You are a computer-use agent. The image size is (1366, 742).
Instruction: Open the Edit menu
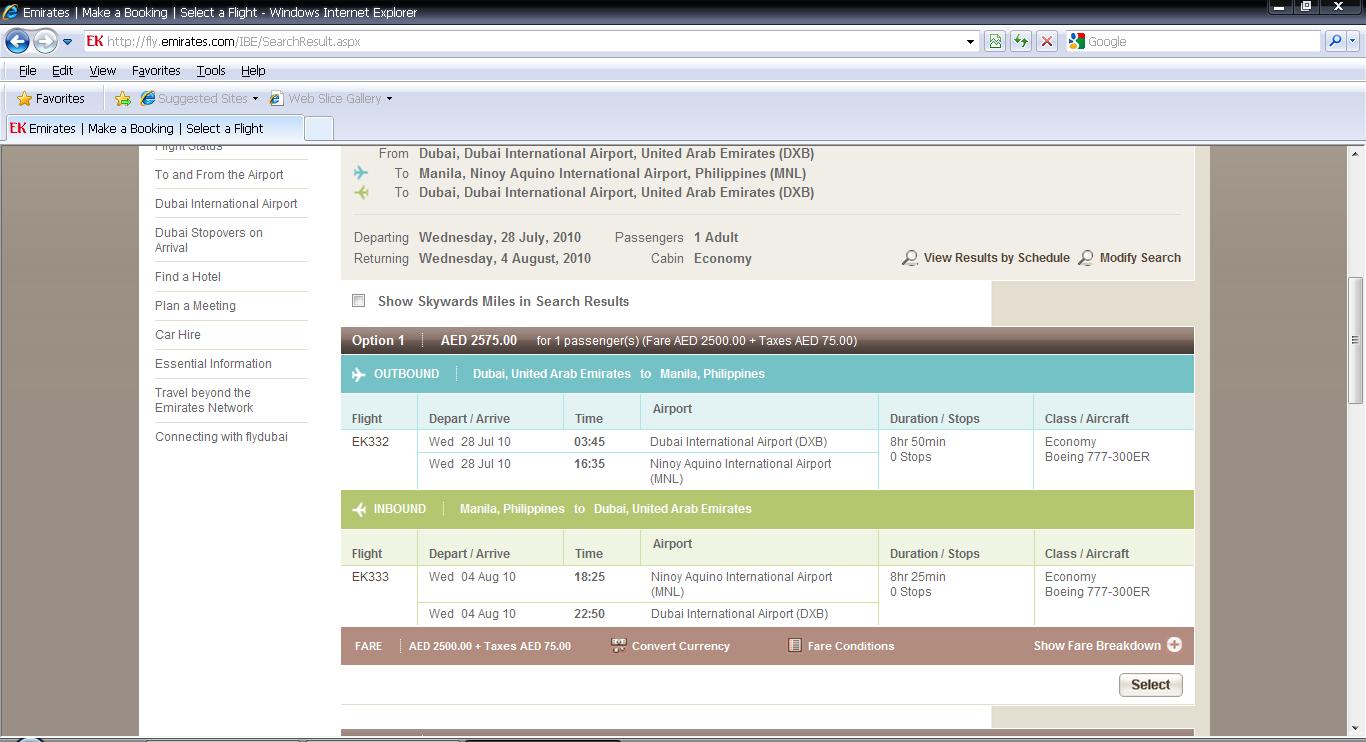click(x=62, y=71)
